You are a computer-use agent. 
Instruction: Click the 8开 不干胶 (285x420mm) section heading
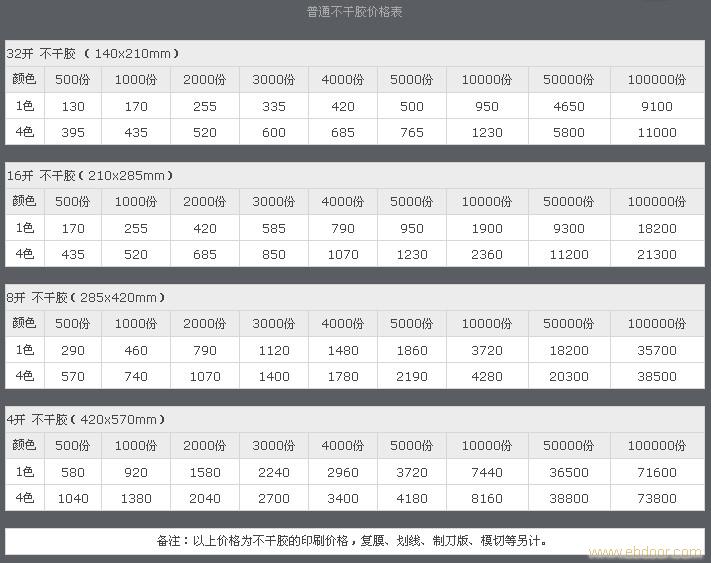click(86, 297)
